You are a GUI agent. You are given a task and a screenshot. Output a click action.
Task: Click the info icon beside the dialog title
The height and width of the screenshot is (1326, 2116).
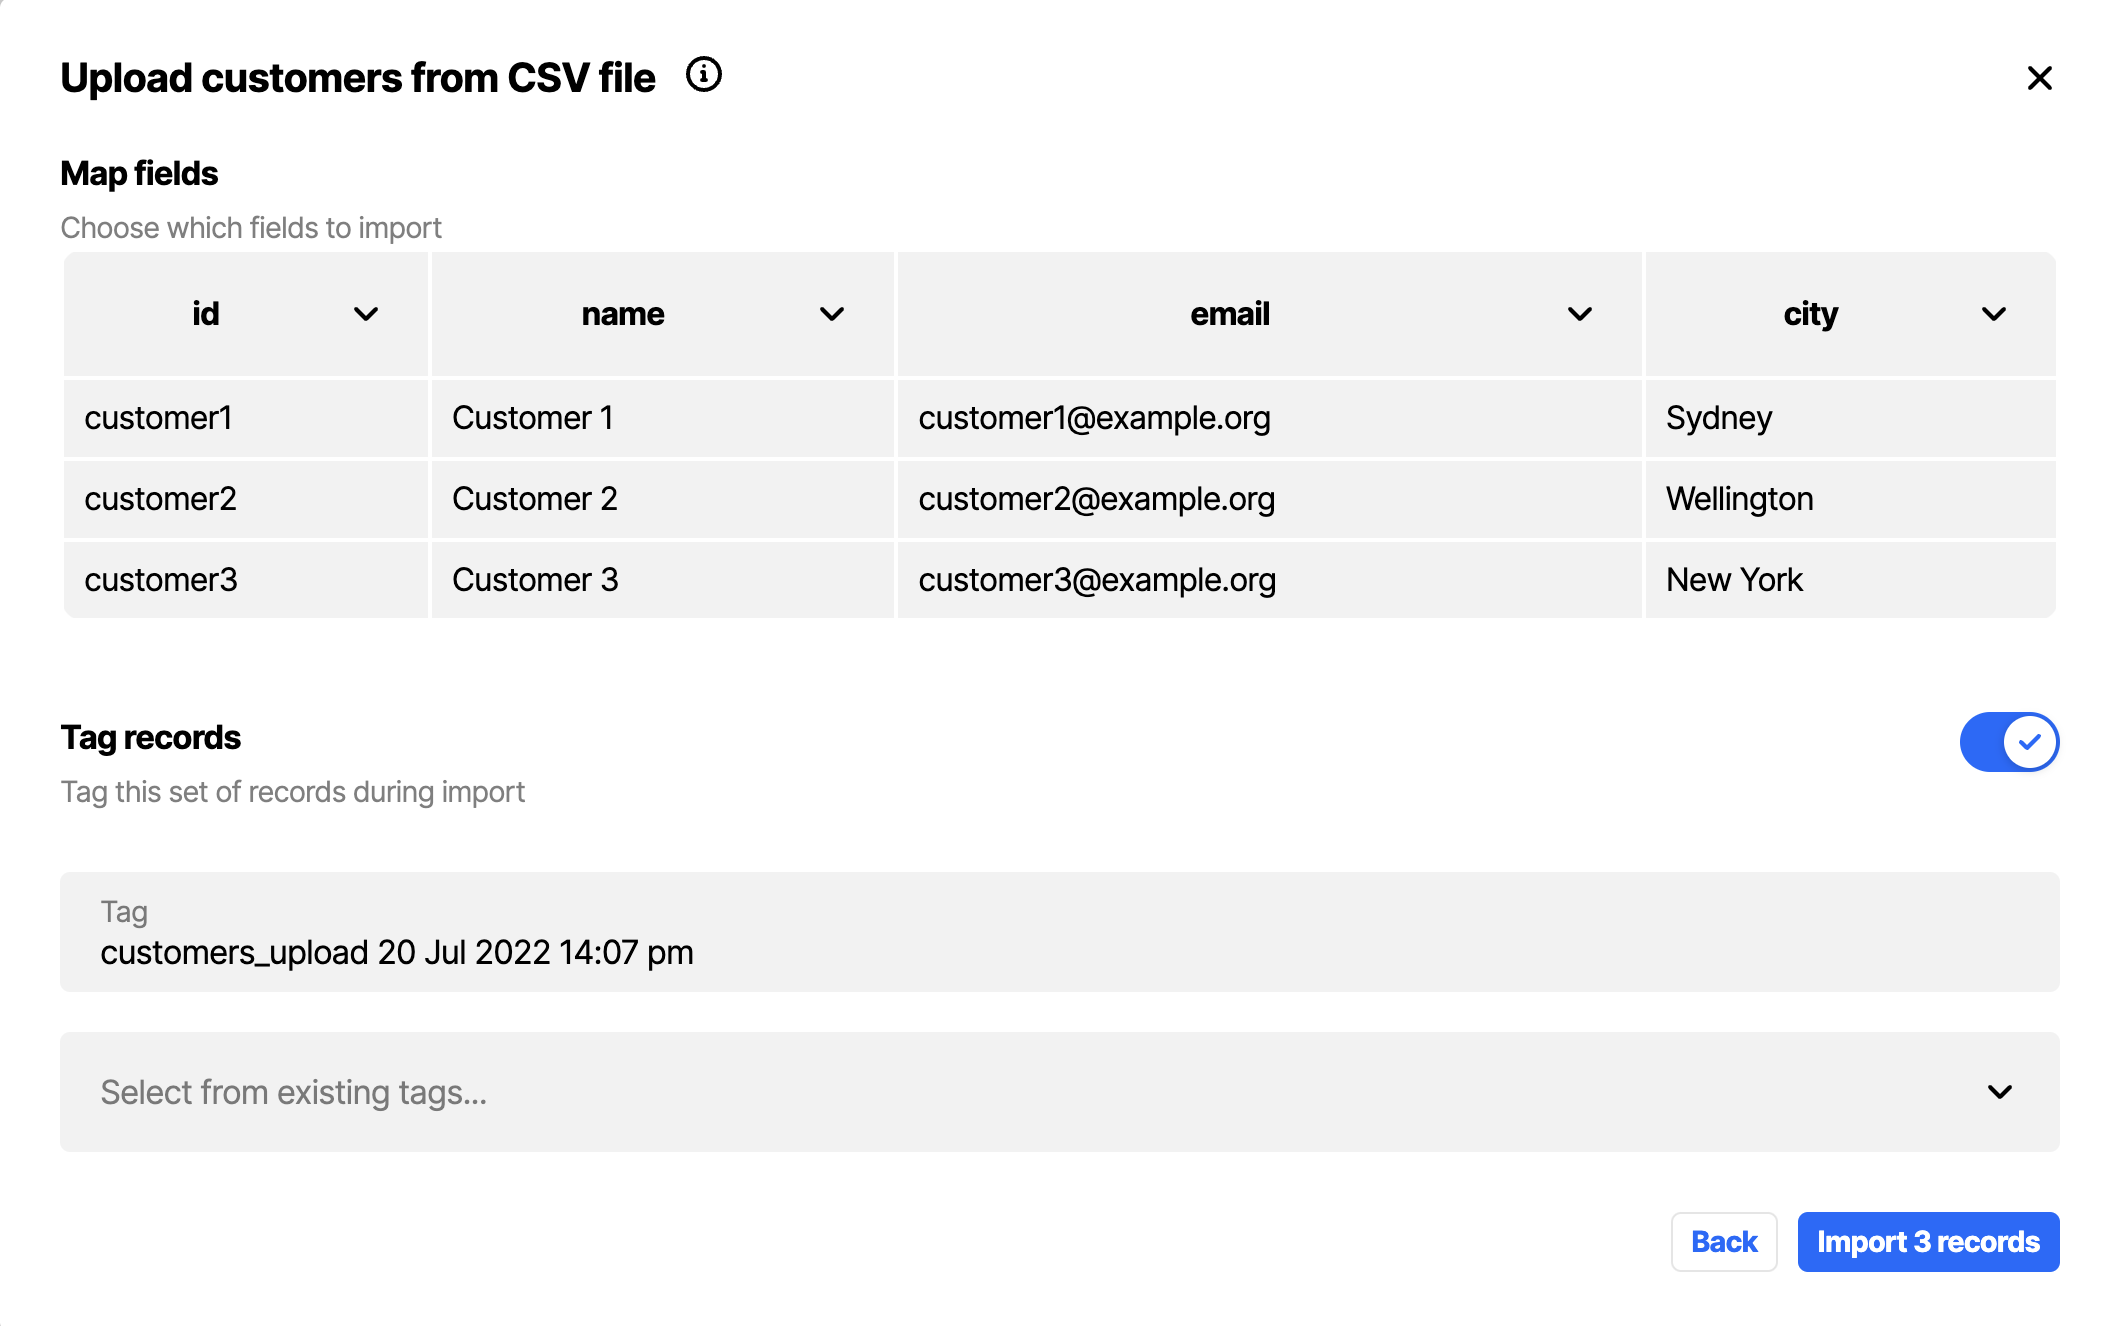[703, 75]
